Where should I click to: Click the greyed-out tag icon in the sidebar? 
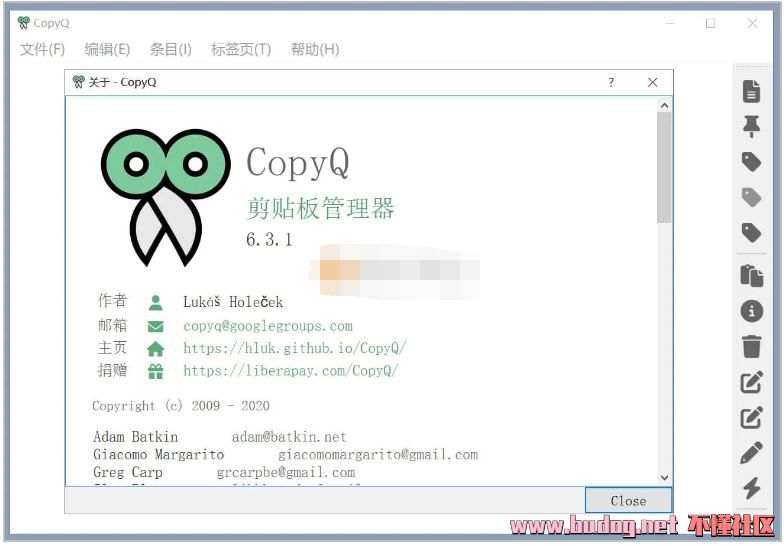pos(751,197)
